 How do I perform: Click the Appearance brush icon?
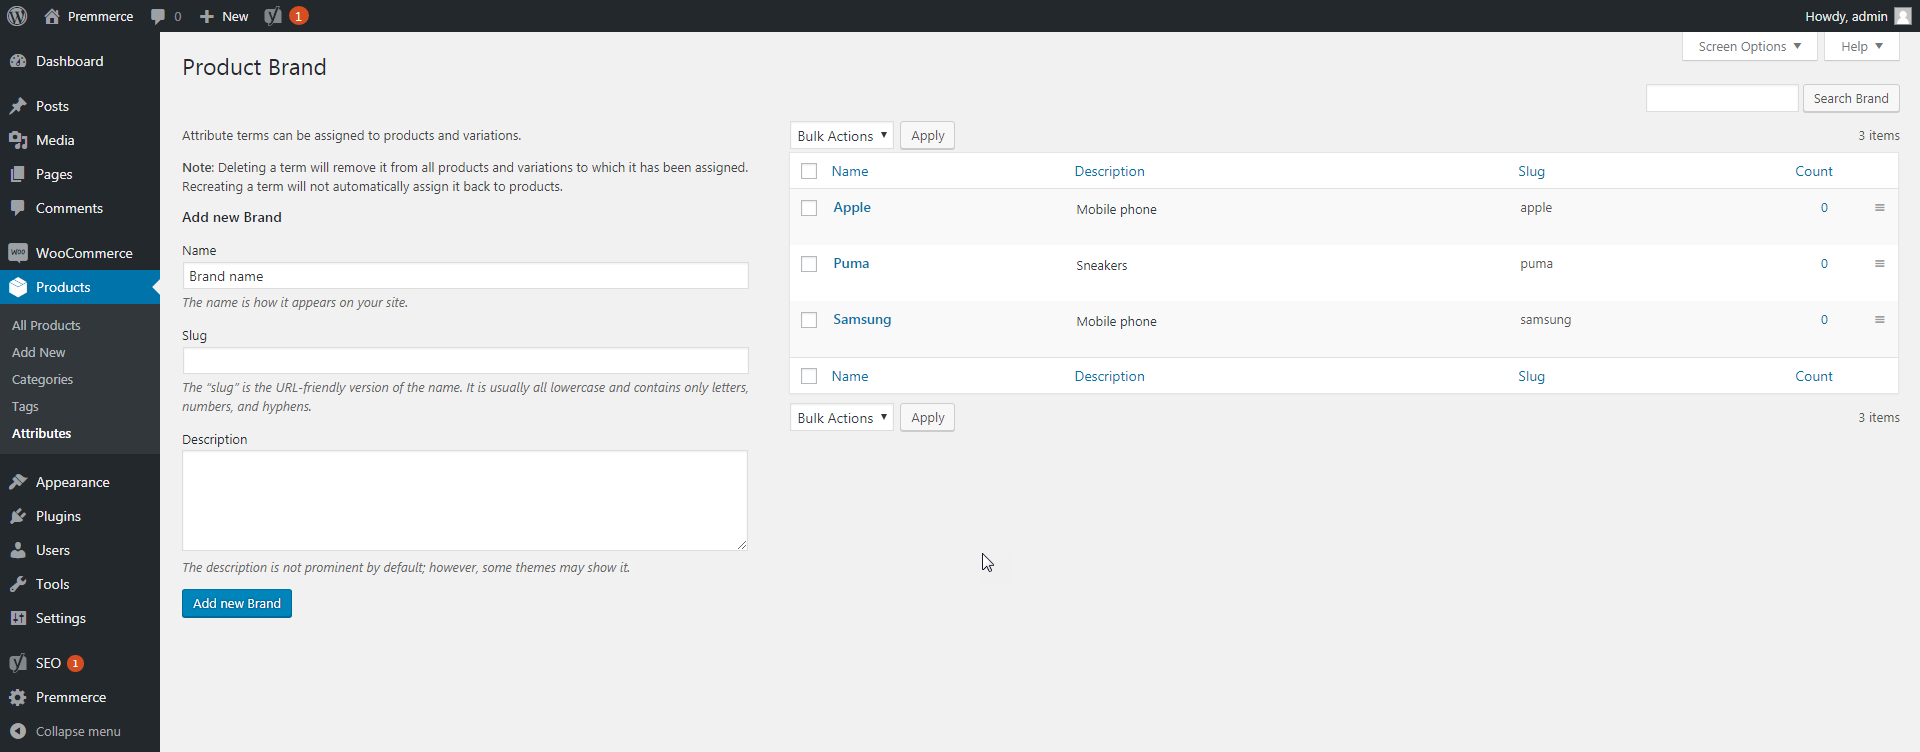pyautogui.click(x=18, y=482)
